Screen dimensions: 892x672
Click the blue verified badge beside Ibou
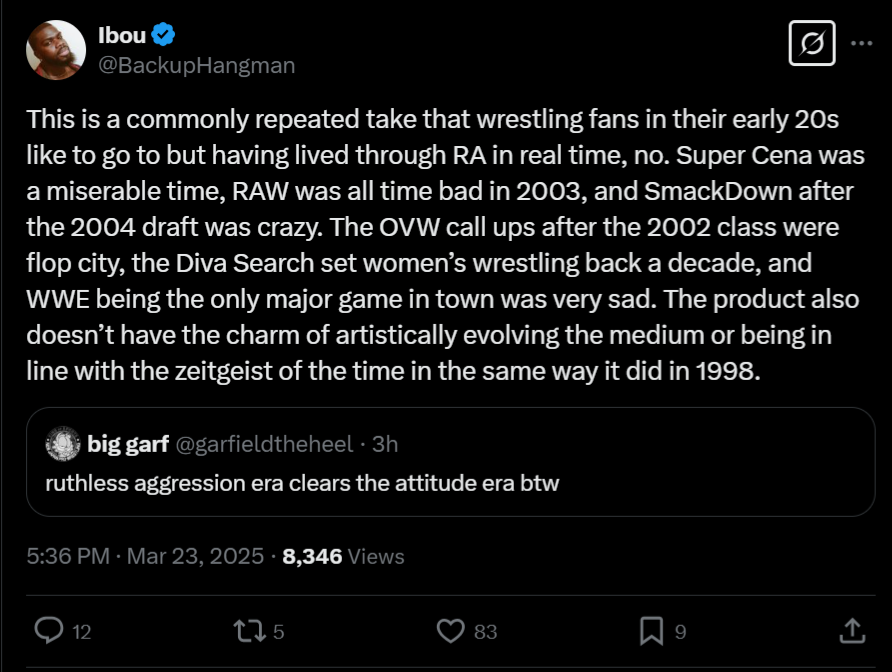pyautogui.click(x=163, y=35)
